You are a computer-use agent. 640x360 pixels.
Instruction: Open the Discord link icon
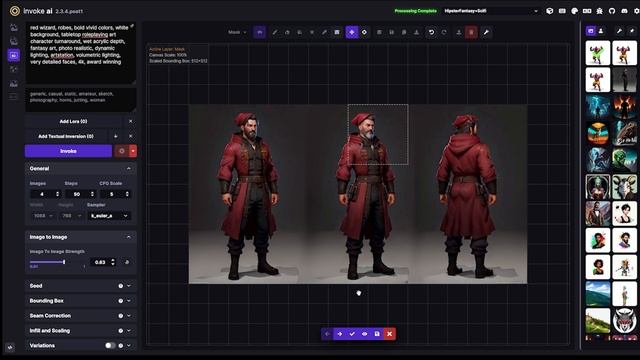(624, 11)
